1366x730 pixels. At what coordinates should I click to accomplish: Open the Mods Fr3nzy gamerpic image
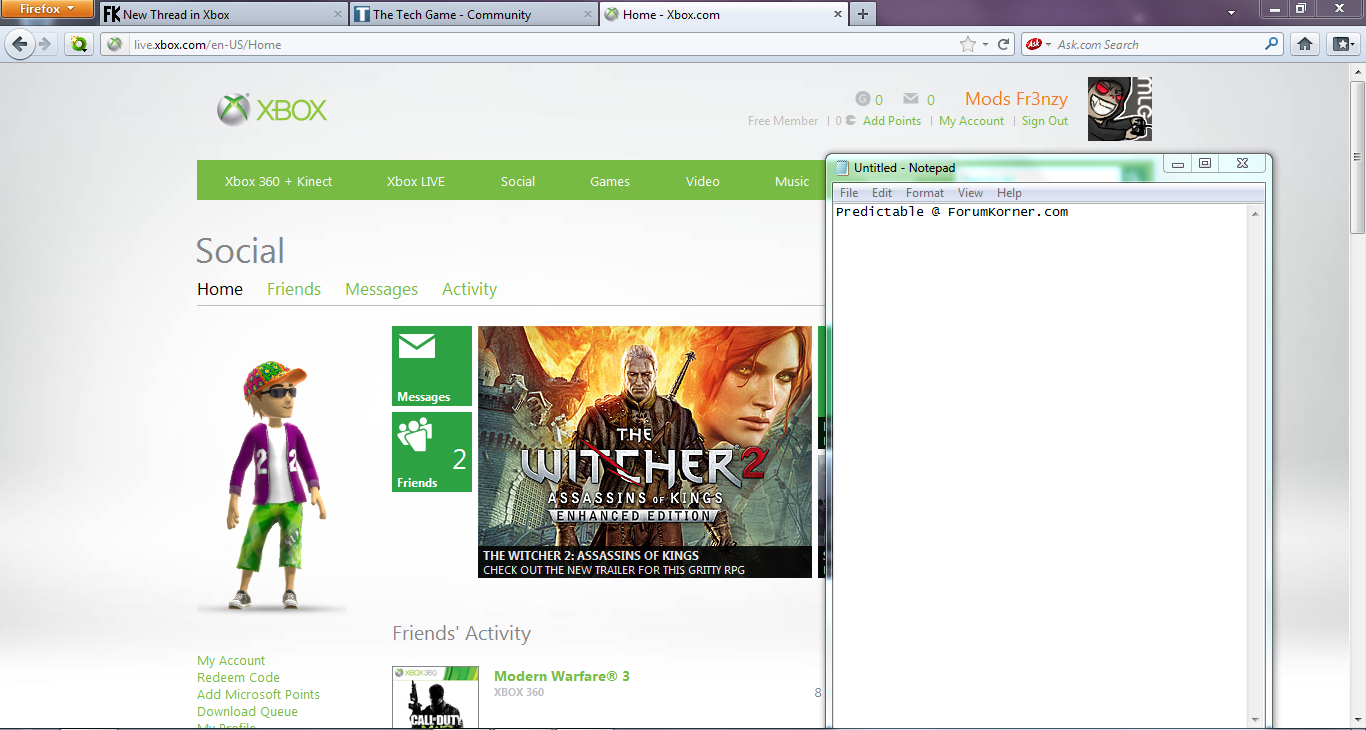tap(1120, 109)
